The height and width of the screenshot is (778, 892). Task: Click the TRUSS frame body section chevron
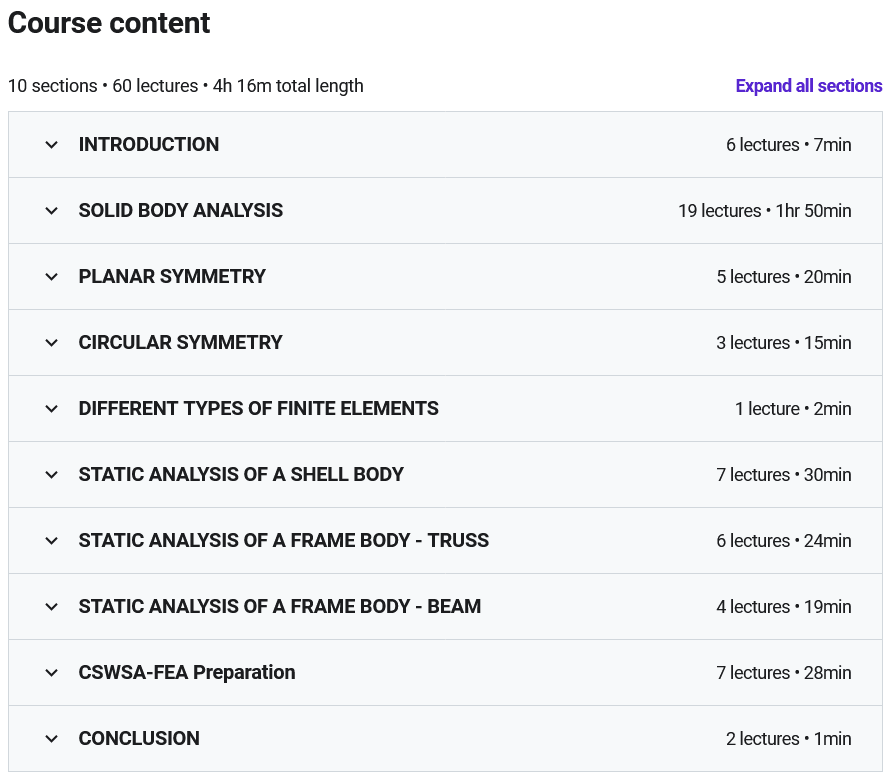point(52,541)
